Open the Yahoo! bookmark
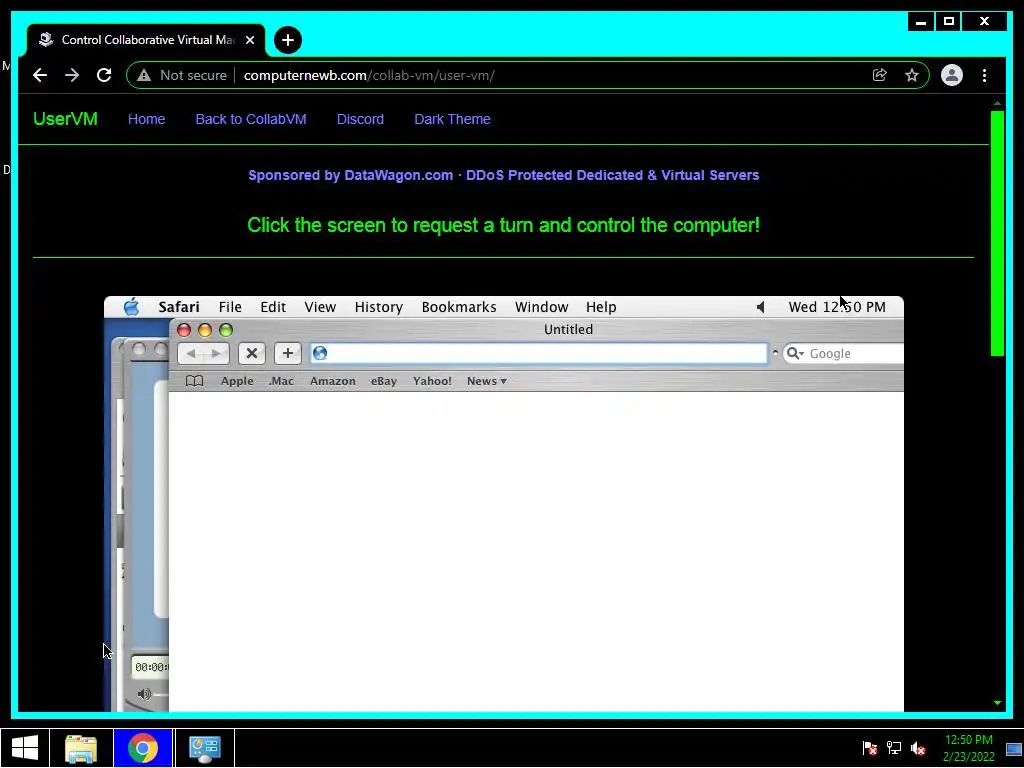This screenshot has height=768, width=1024. click(432, 381)
